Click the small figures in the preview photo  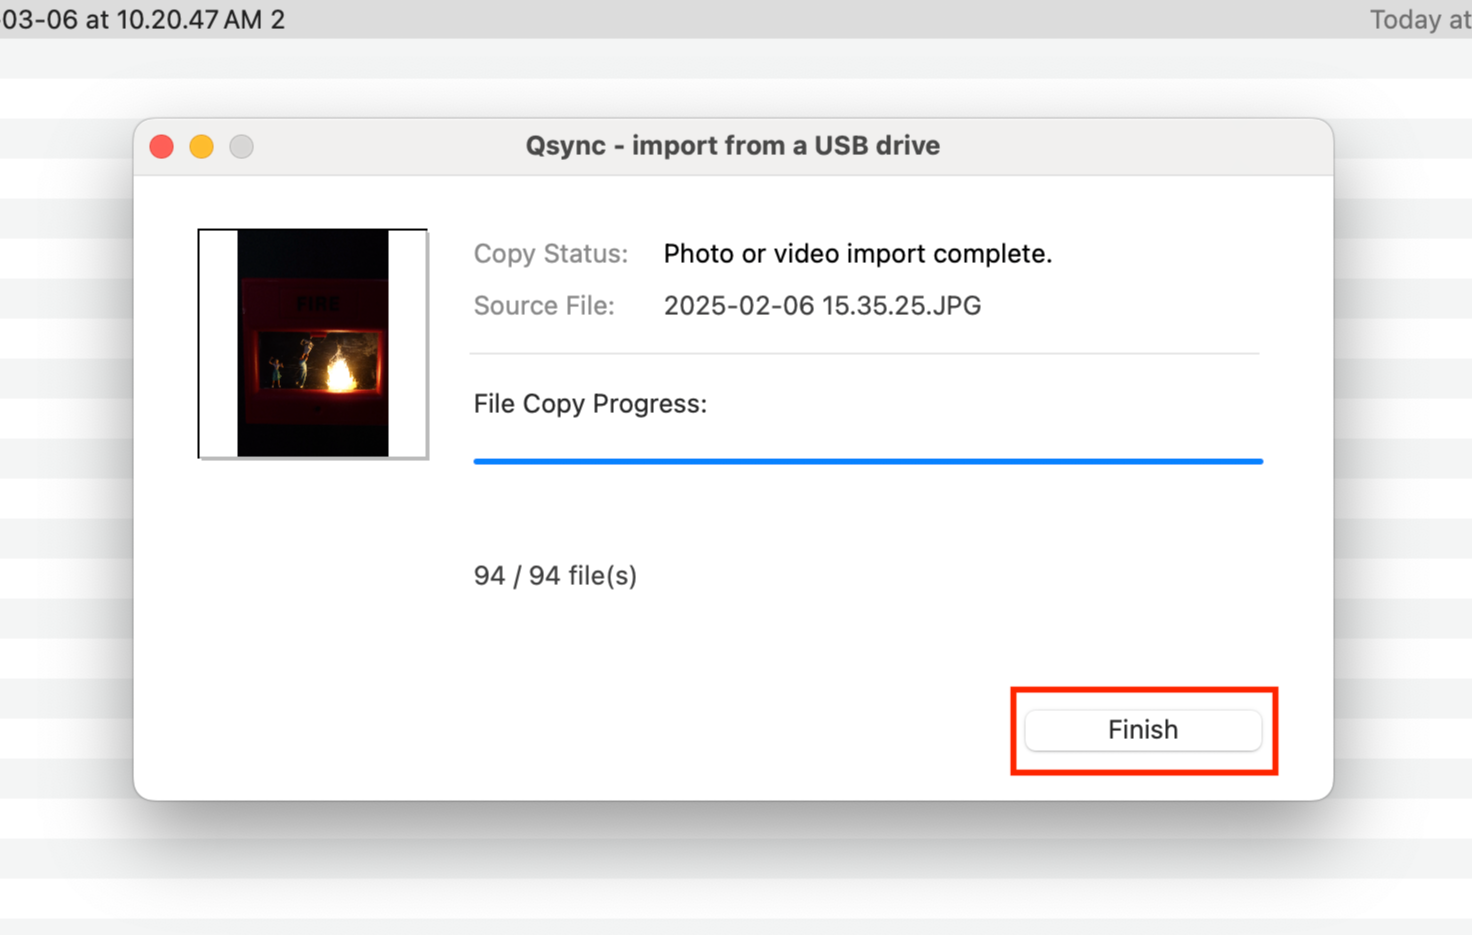[x=290, y=365]
